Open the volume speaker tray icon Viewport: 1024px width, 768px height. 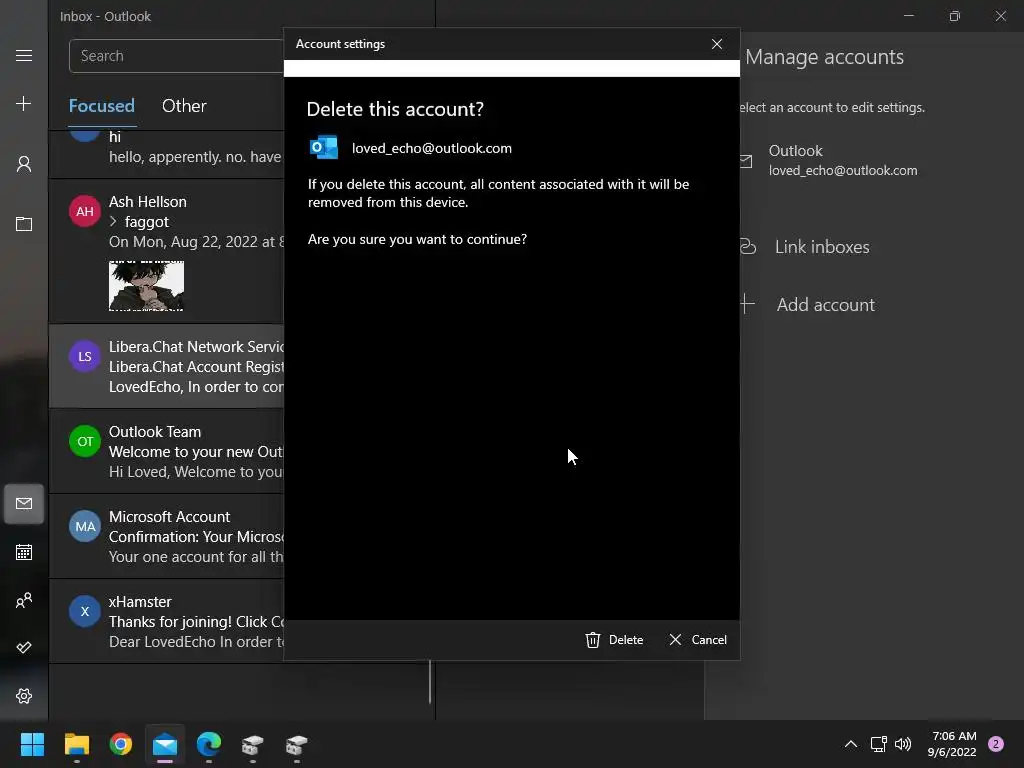(903, 744)
